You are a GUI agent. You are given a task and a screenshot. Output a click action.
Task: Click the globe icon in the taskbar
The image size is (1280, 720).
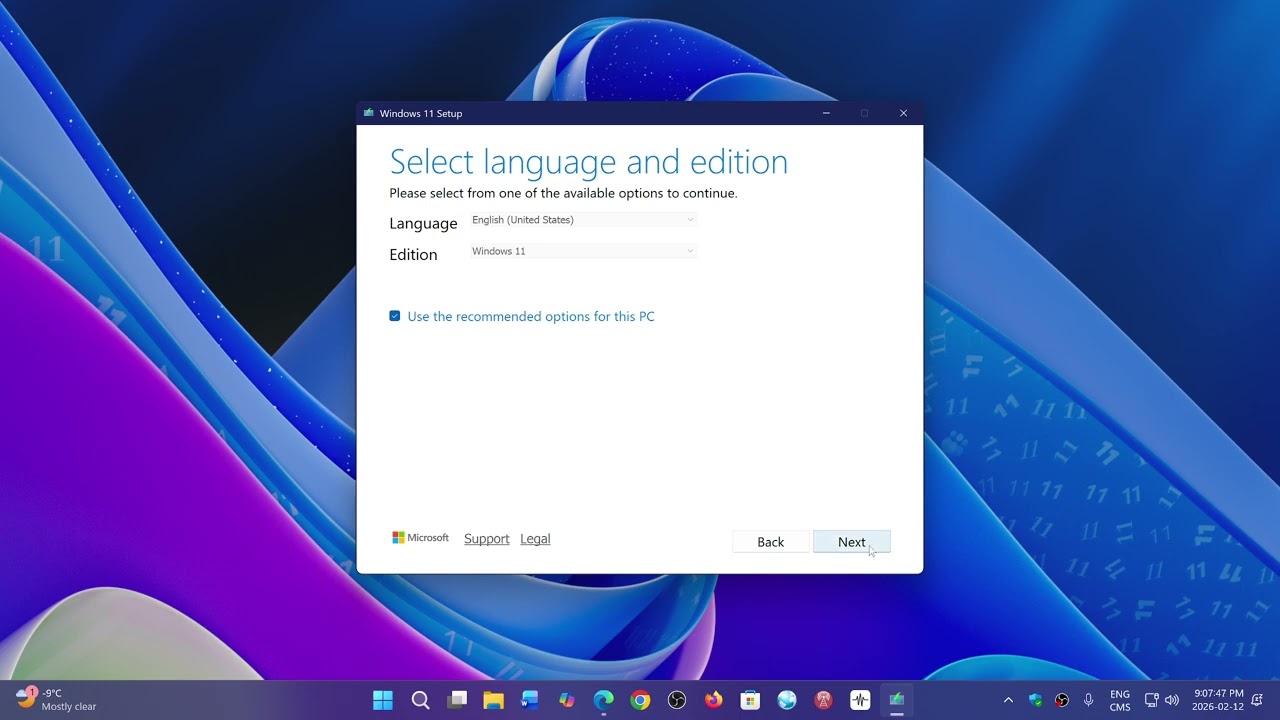787,700
